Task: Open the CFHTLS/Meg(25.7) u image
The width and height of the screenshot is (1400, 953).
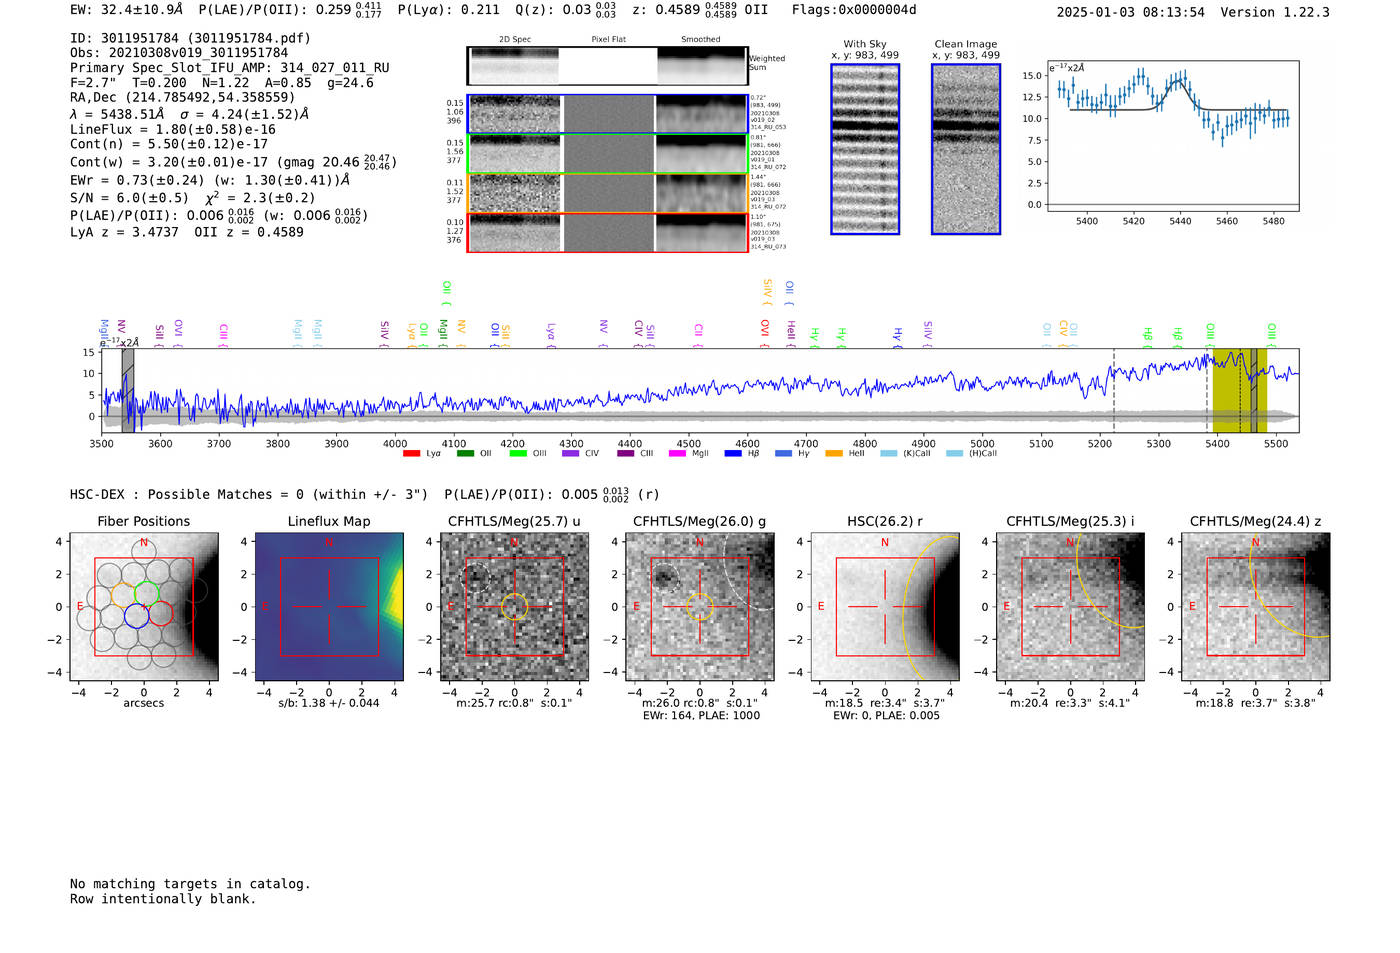Action: (x=514, y=607)
